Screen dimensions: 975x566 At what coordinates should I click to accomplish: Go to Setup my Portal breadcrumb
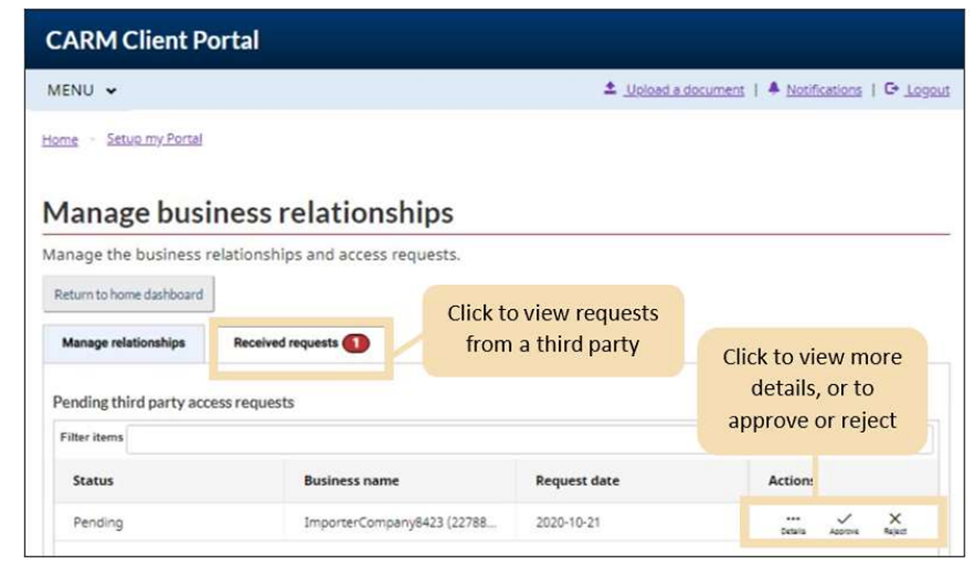point(154,140)
